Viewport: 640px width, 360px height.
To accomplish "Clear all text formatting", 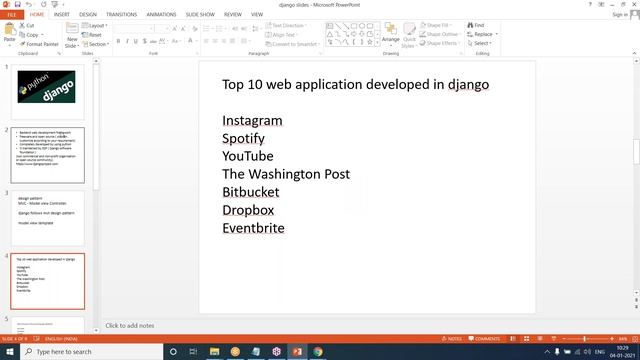I will pyautogui.click(x=195, y=29).
